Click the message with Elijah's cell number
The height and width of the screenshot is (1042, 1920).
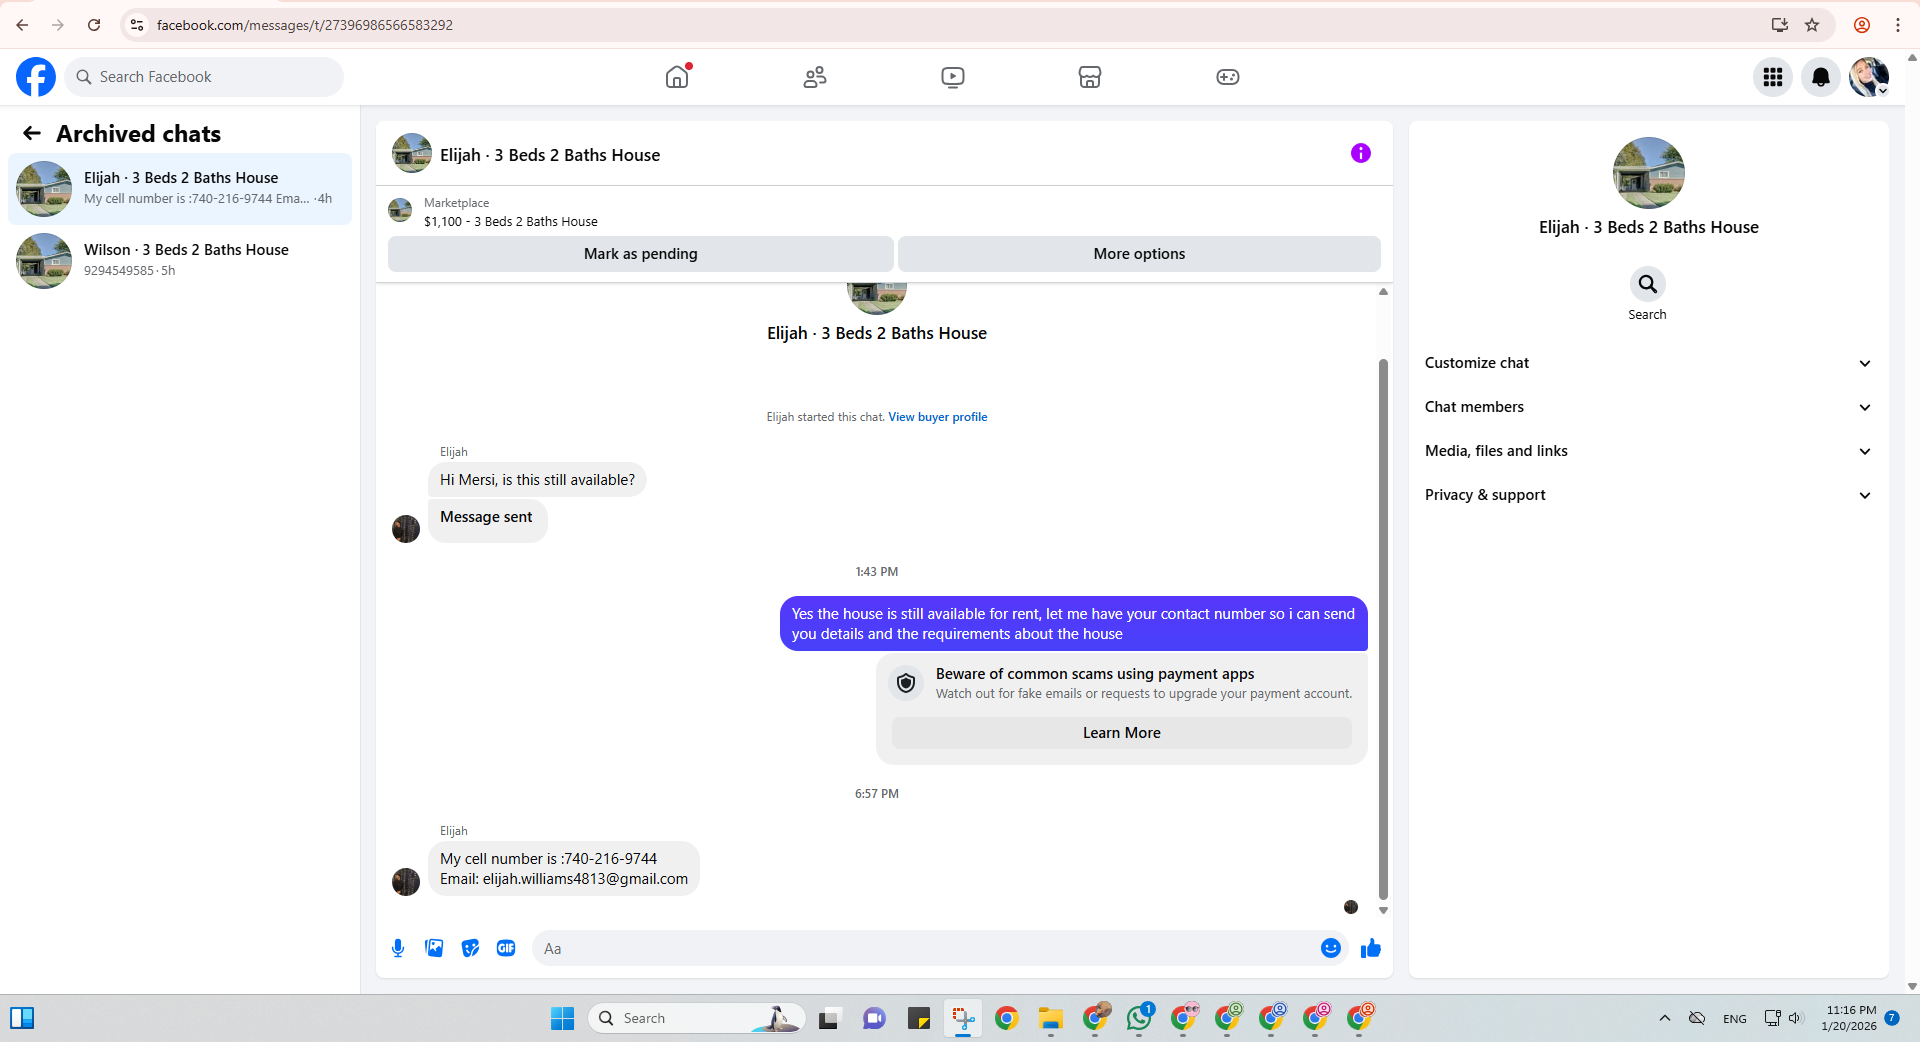pyautogui.click(x=564, y=869)
